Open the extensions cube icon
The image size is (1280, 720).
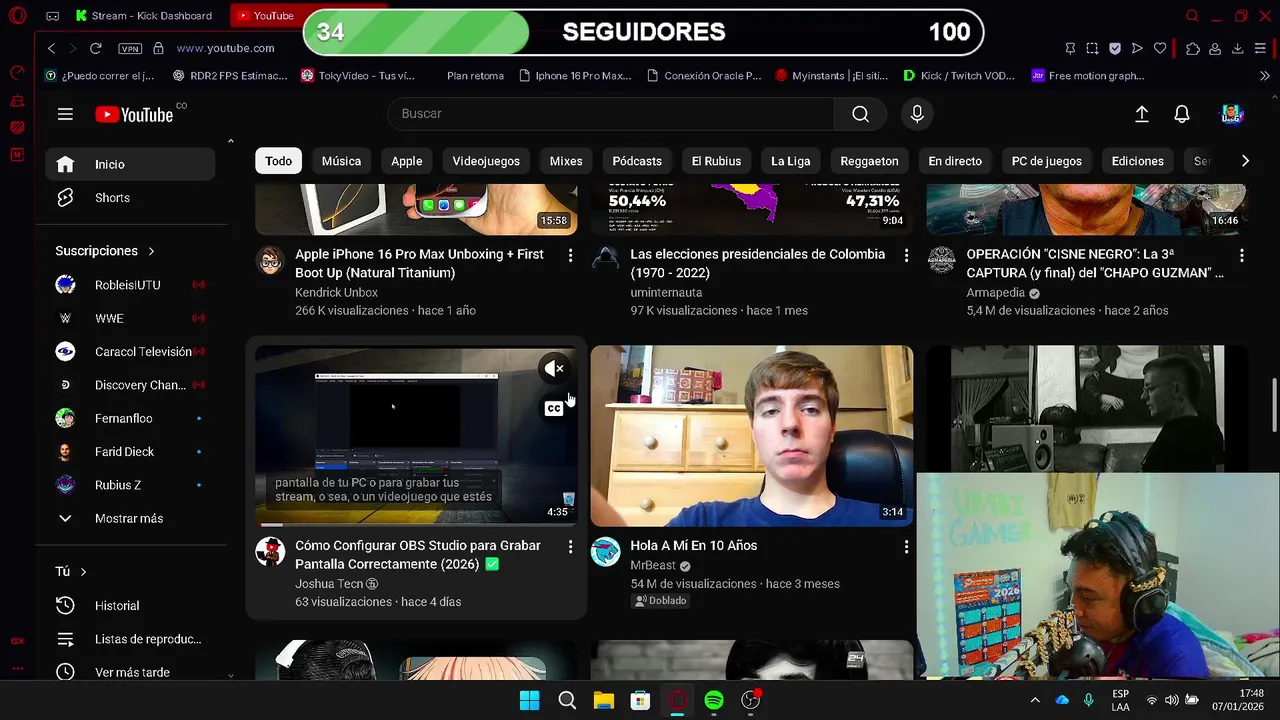point(1193,48)
